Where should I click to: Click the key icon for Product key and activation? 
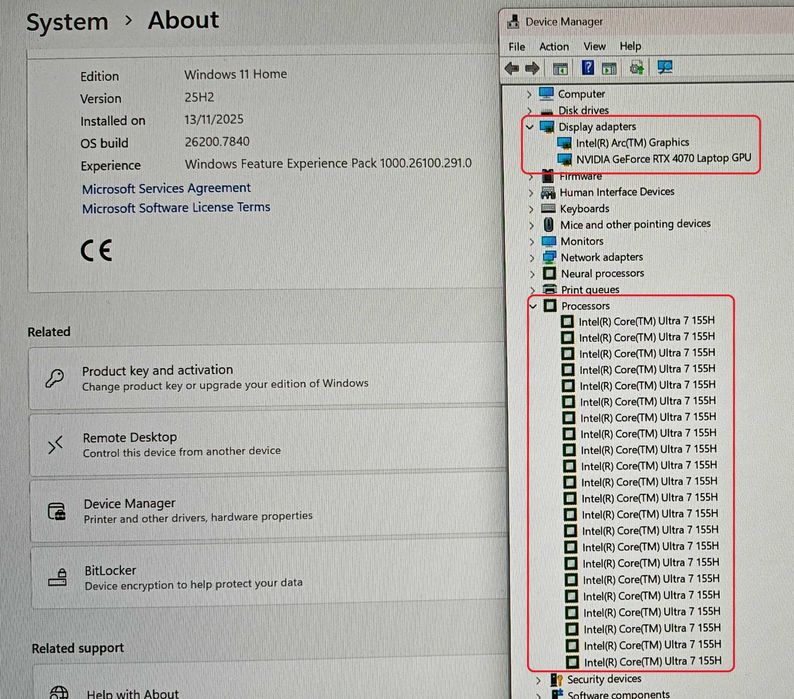(x=55, y=378)
